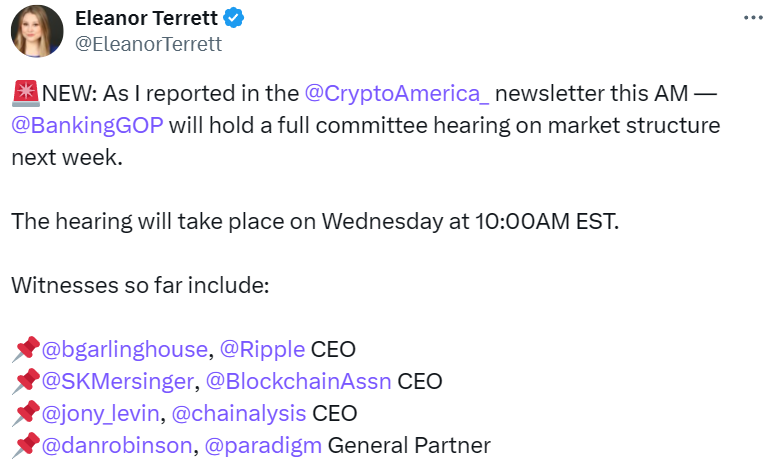773x463 pixels.
Task: Open the @bgarlinghouse profile mention
Action: [x=125, y=350]
